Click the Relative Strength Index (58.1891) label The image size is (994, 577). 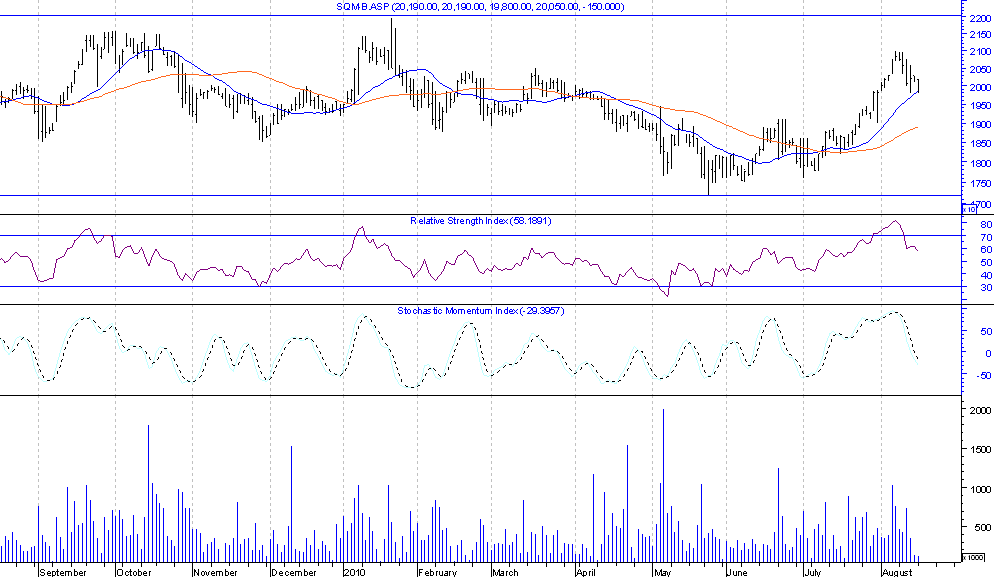point(481,221)
